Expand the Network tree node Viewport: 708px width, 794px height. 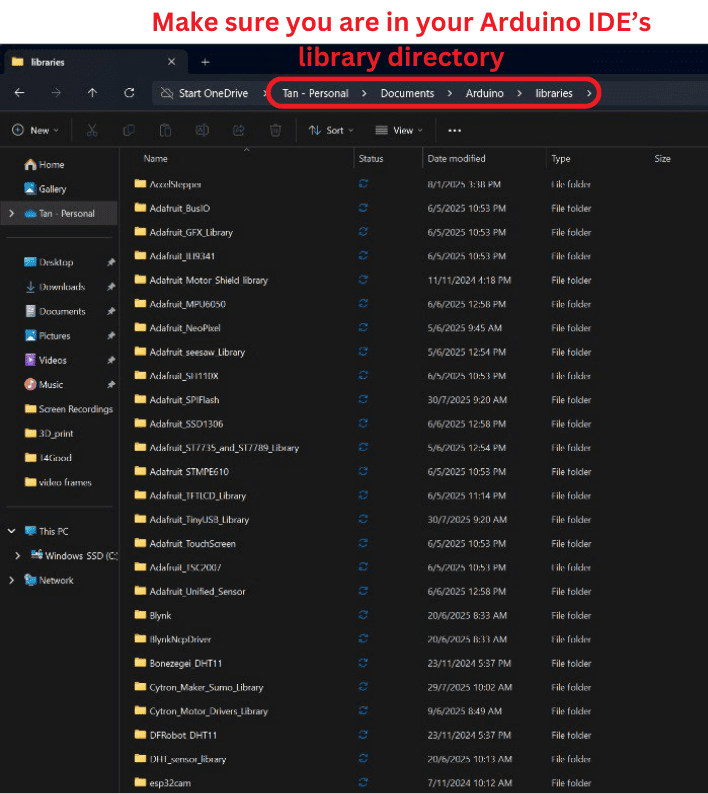(x=11, y=580)
